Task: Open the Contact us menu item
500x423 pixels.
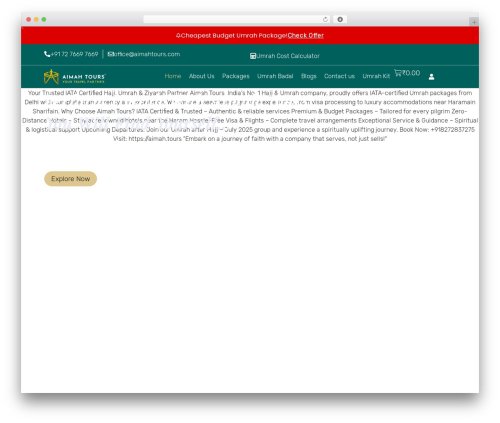Action: coord(339,76)
